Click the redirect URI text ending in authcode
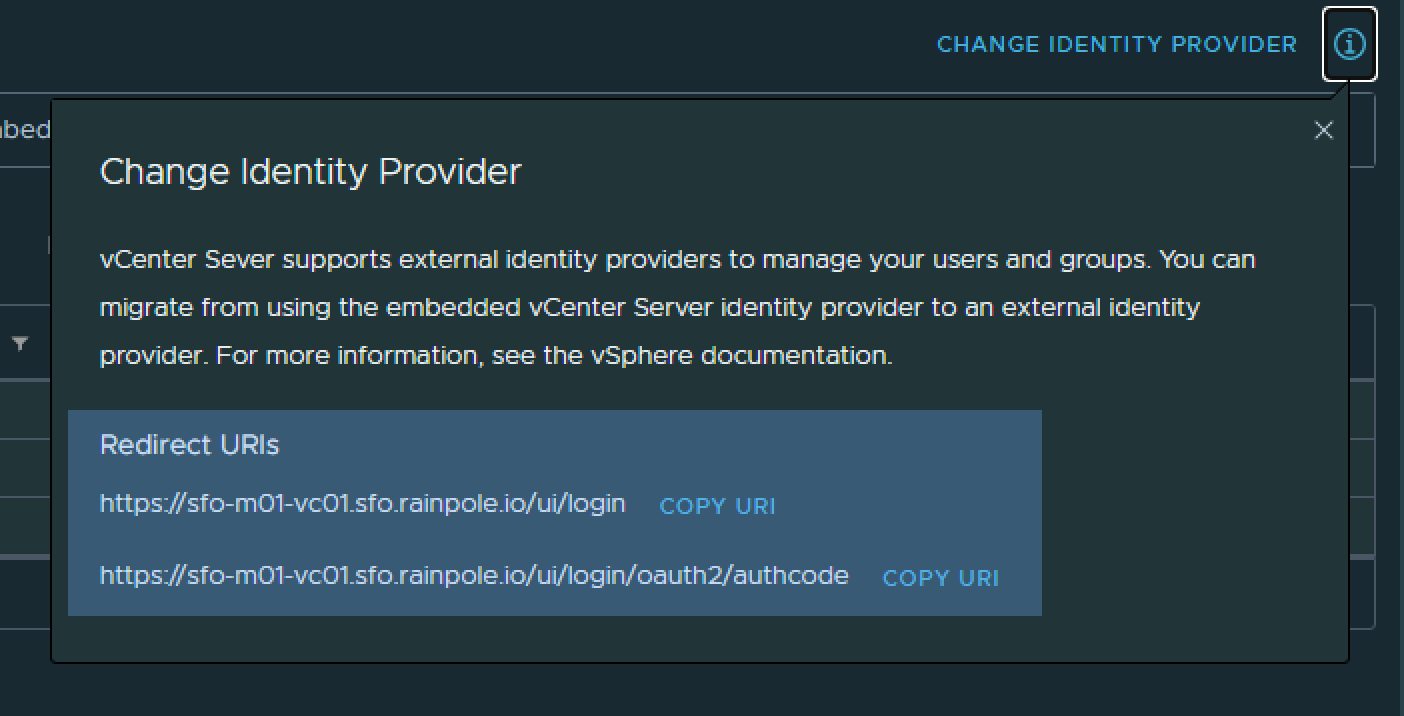Image resolution: width=1404 pixels, height=716 pixels. pos(474,575)
